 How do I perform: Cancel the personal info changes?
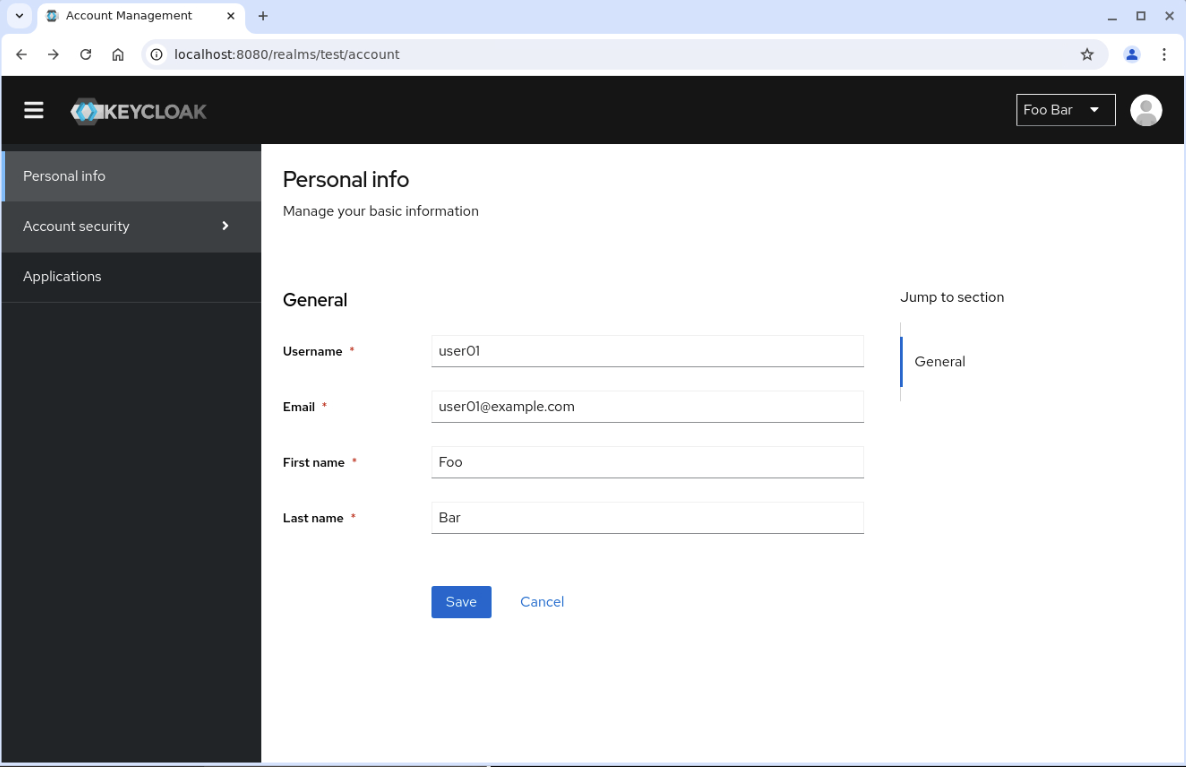(x=542, y=602)
